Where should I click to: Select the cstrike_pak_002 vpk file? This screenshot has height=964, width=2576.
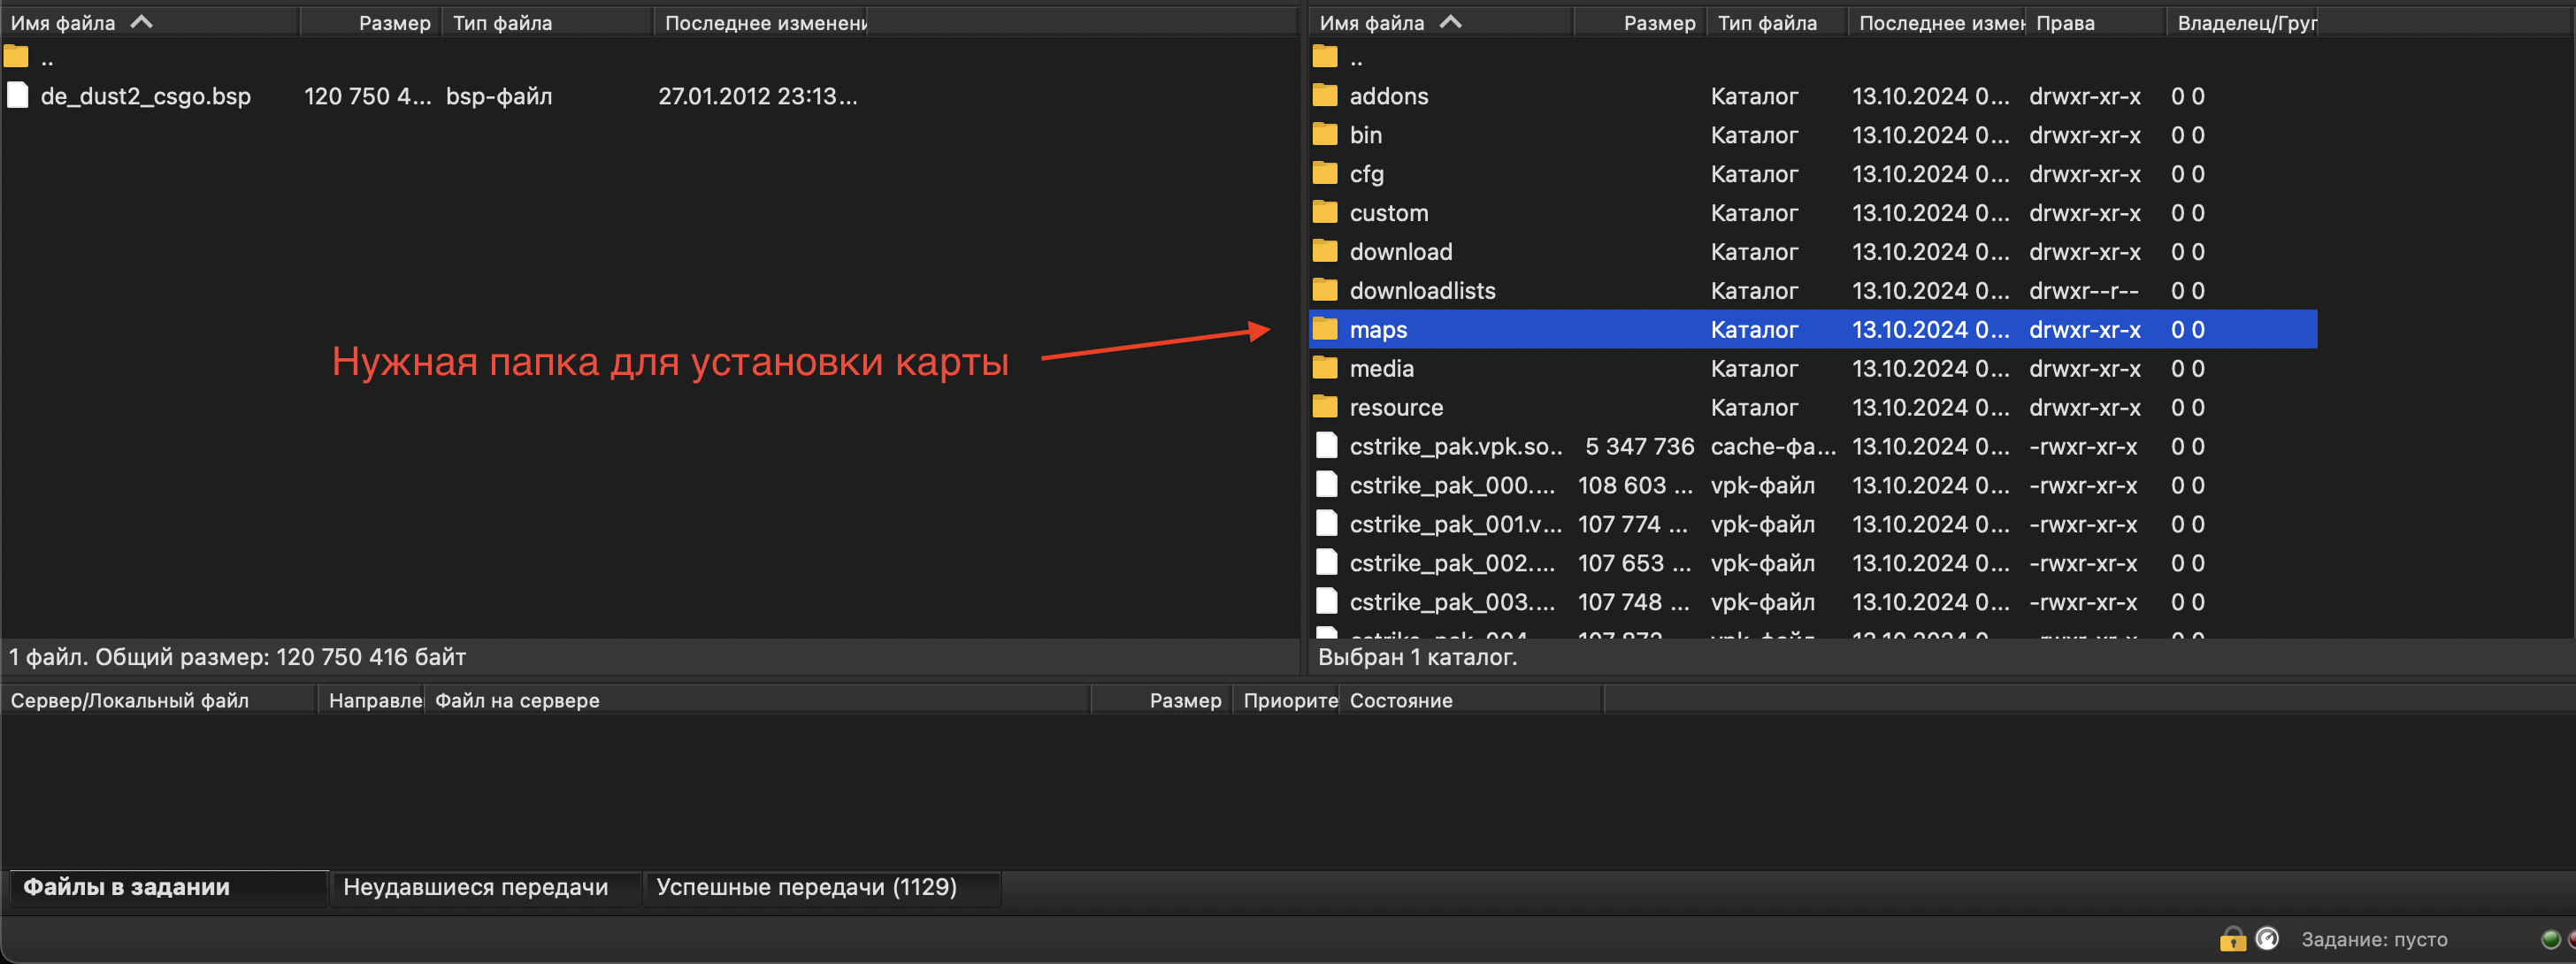point(1451,563)
